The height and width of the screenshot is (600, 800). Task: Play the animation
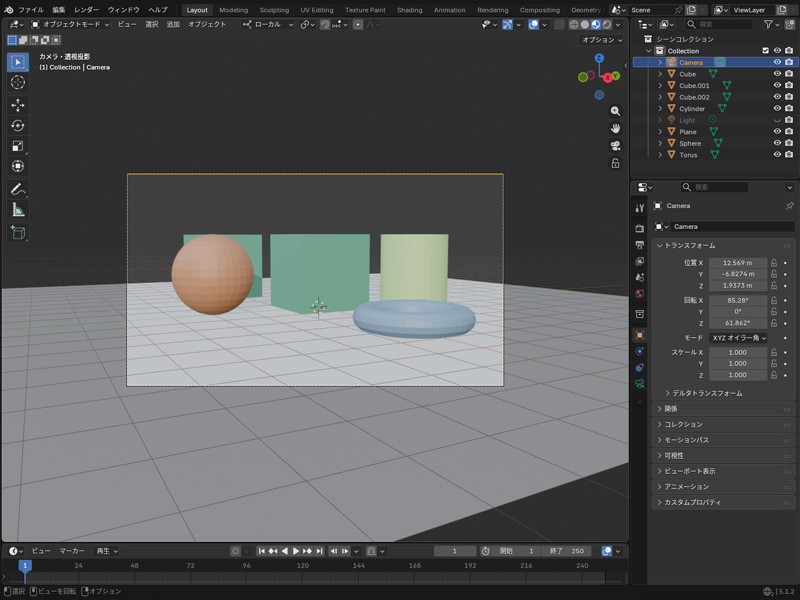(x=296, y=551)
